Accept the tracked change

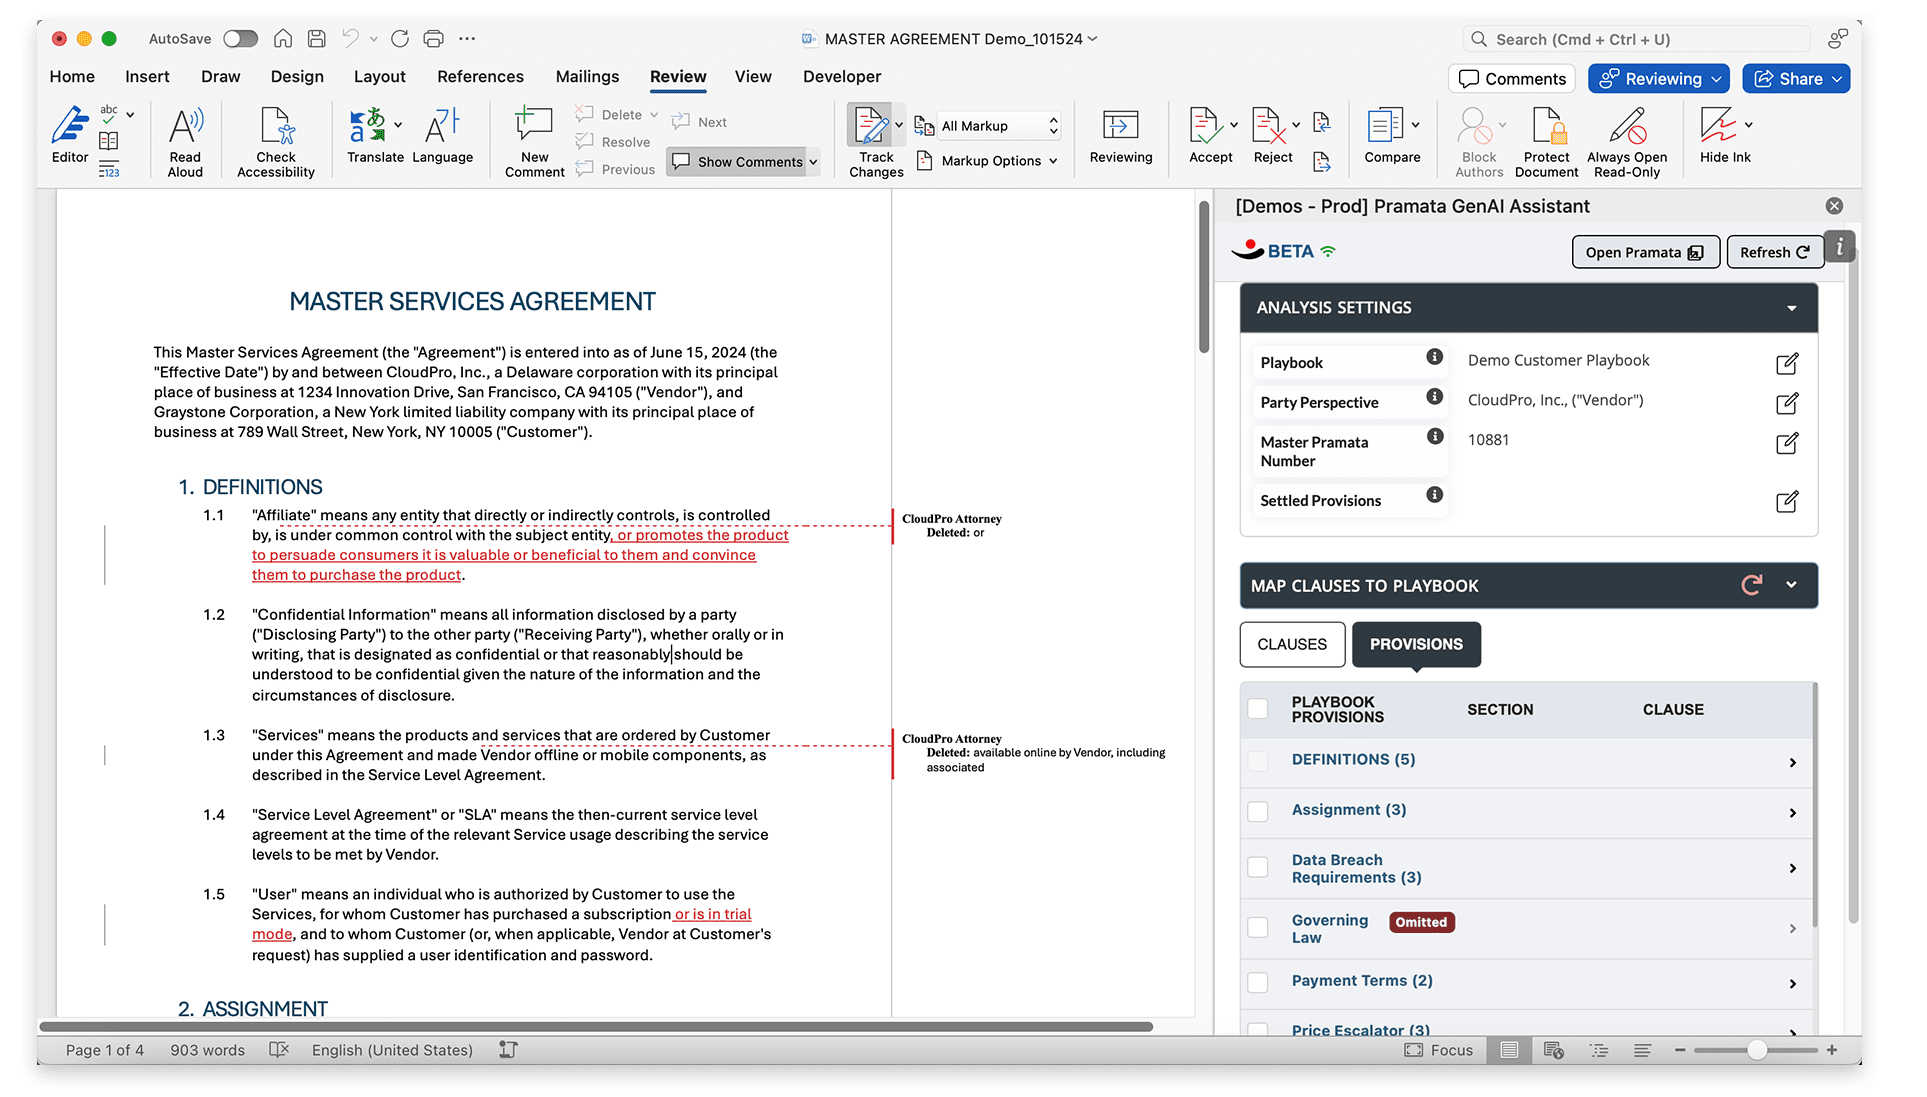[1204, 127]
